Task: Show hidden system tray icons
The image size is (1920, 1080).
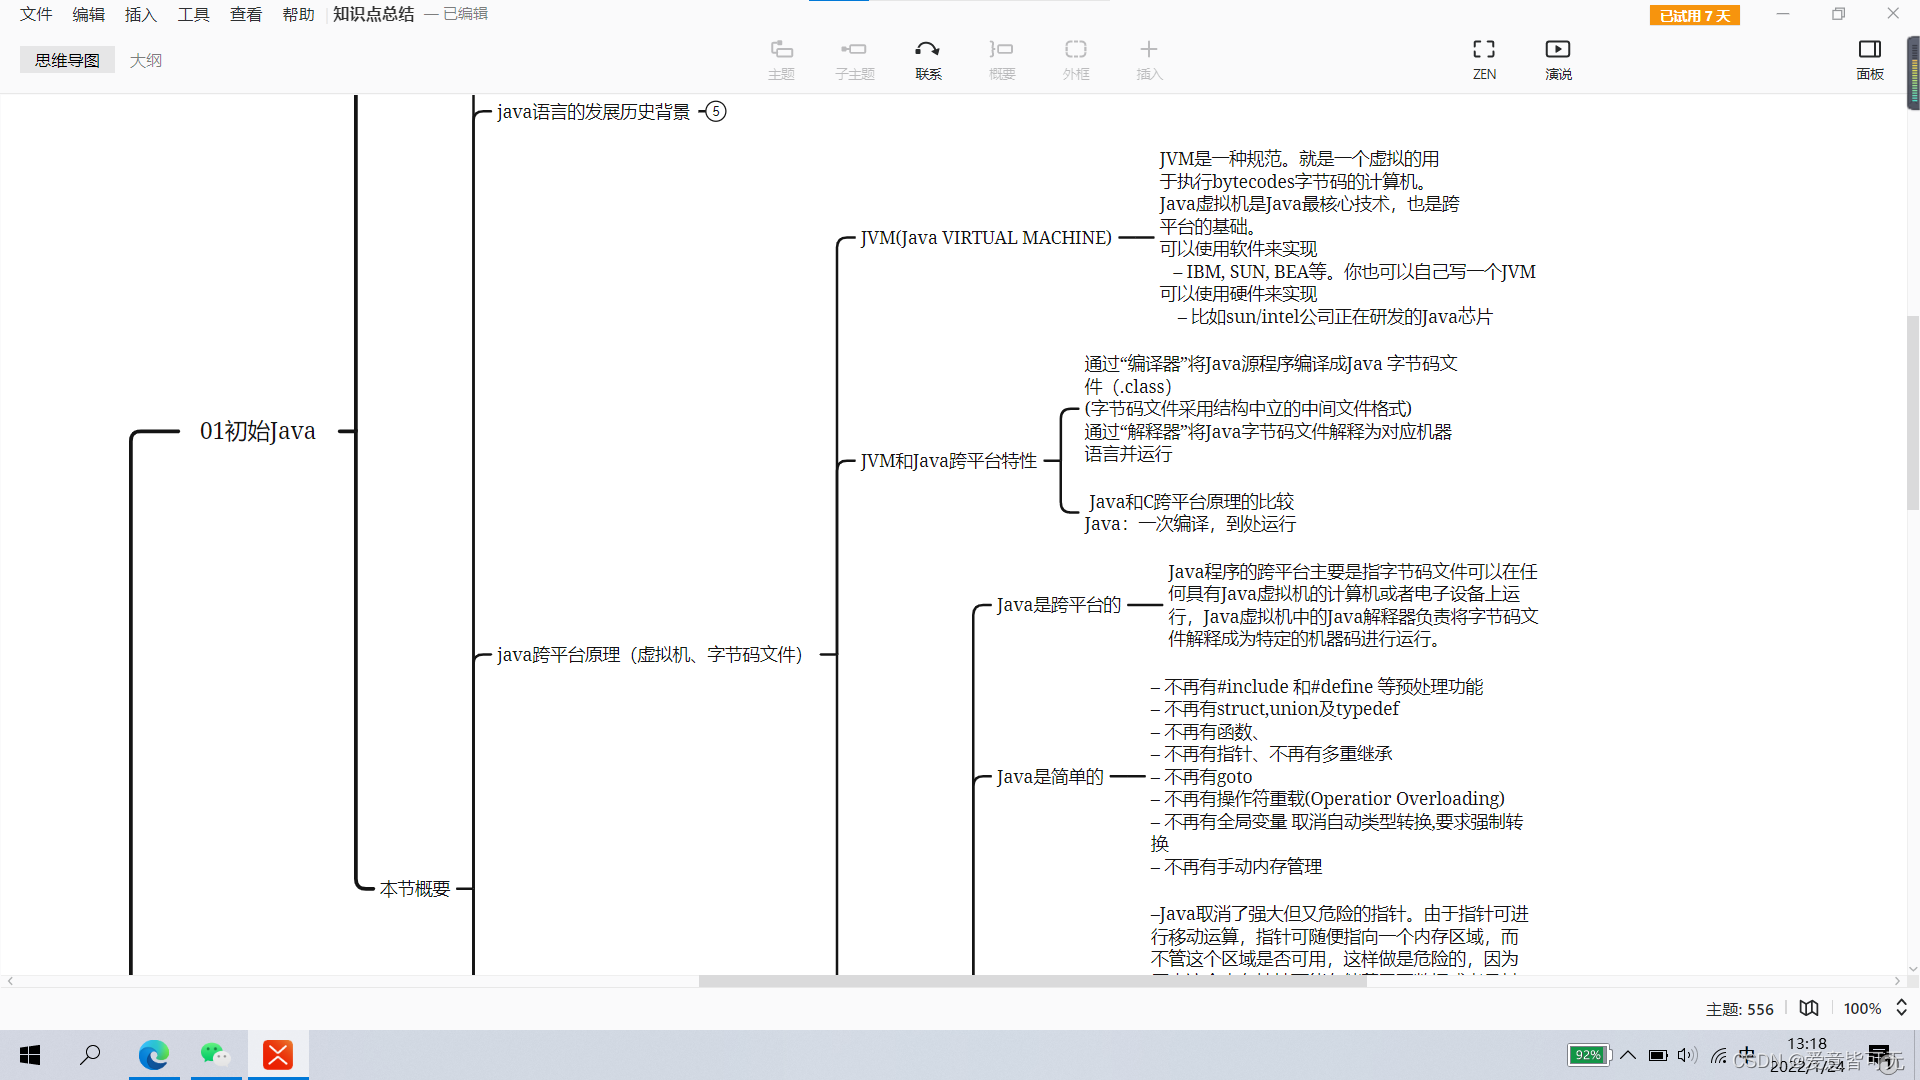Action: [x=1628, y=1055]
